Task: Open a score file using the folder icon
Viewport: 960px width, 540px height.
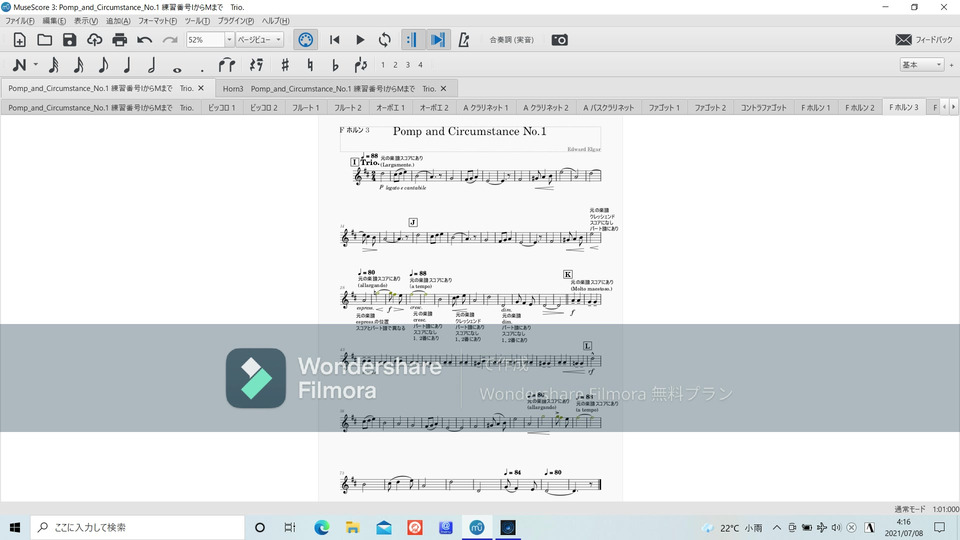Action: coord(45,40)
